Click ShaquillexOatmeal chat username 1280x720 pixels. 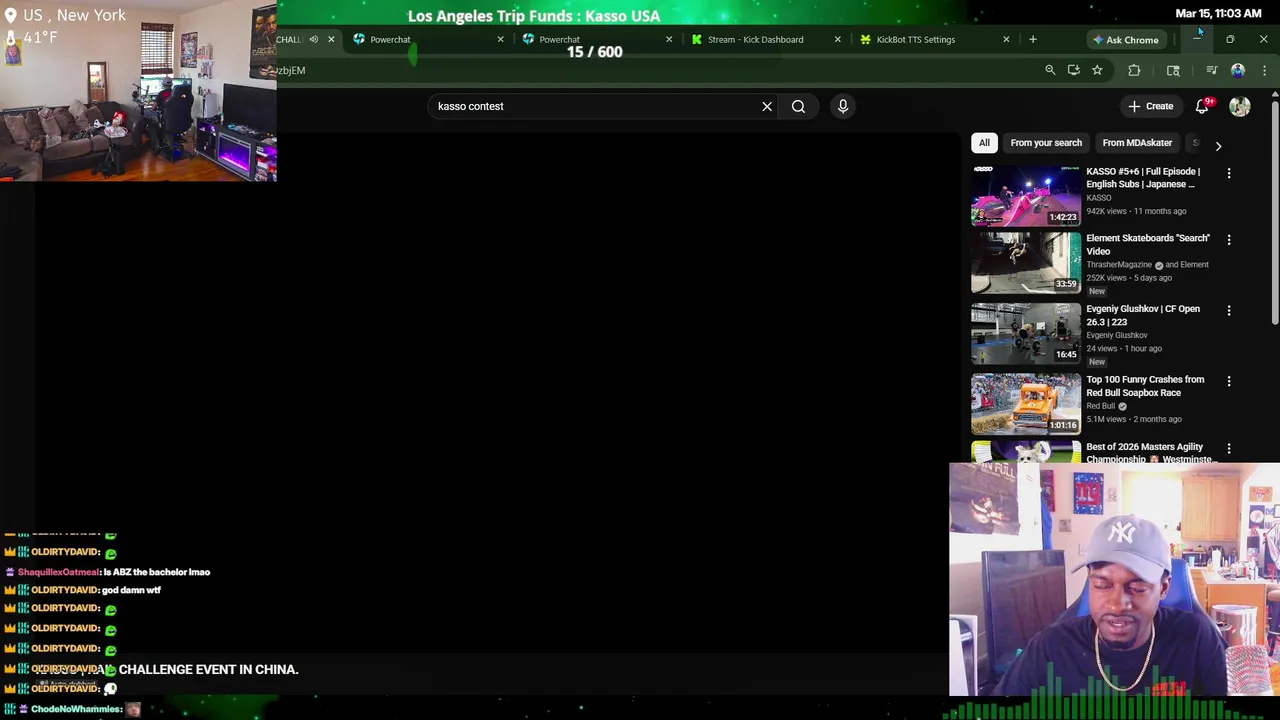click(58, 572)
